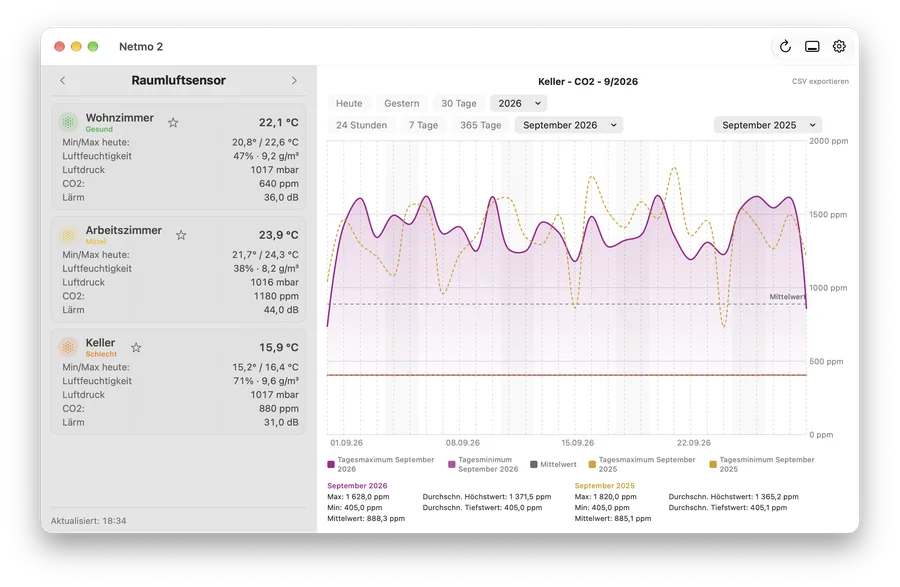
Task: Click the Aktualisiert: 18:34 status text
Action: point(88,521)
